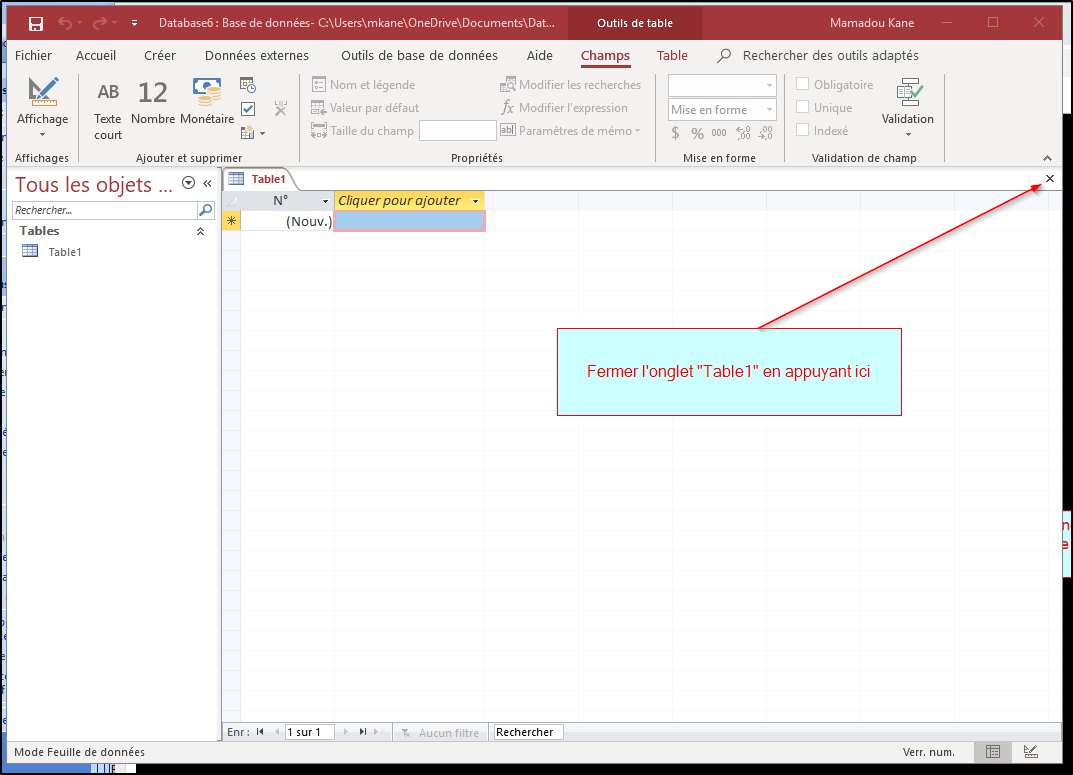
Task: Toggle the Obligatoire checkbox
Action: tap(802, 85)
